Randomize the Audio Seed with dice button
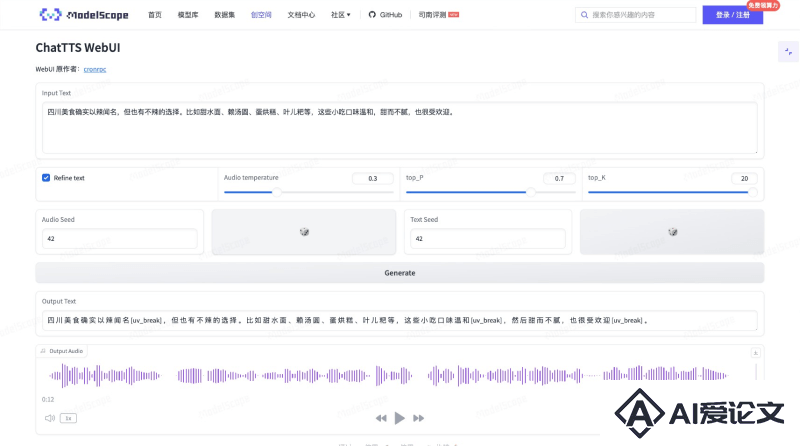800x446 pixels. tap(304, 232)
